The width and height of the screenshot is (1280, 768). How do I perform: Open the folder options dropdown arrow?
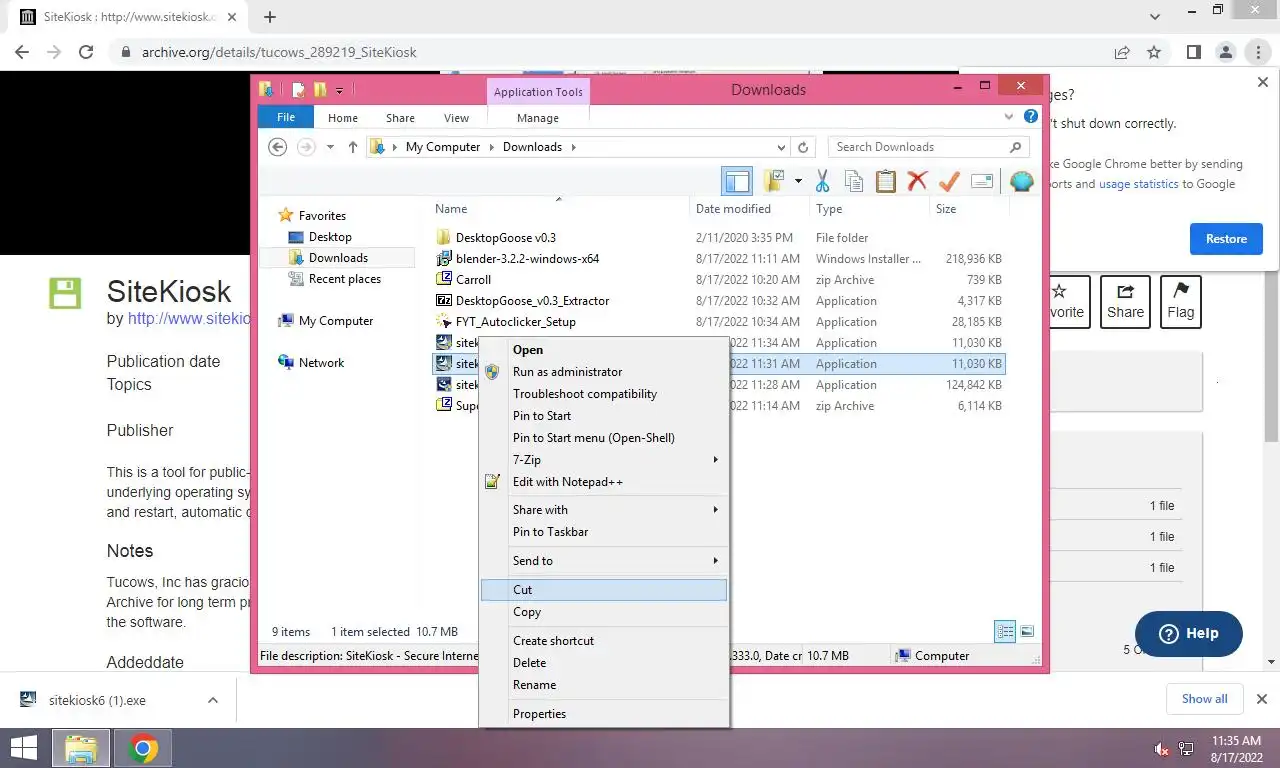click(x=798, y=181)
